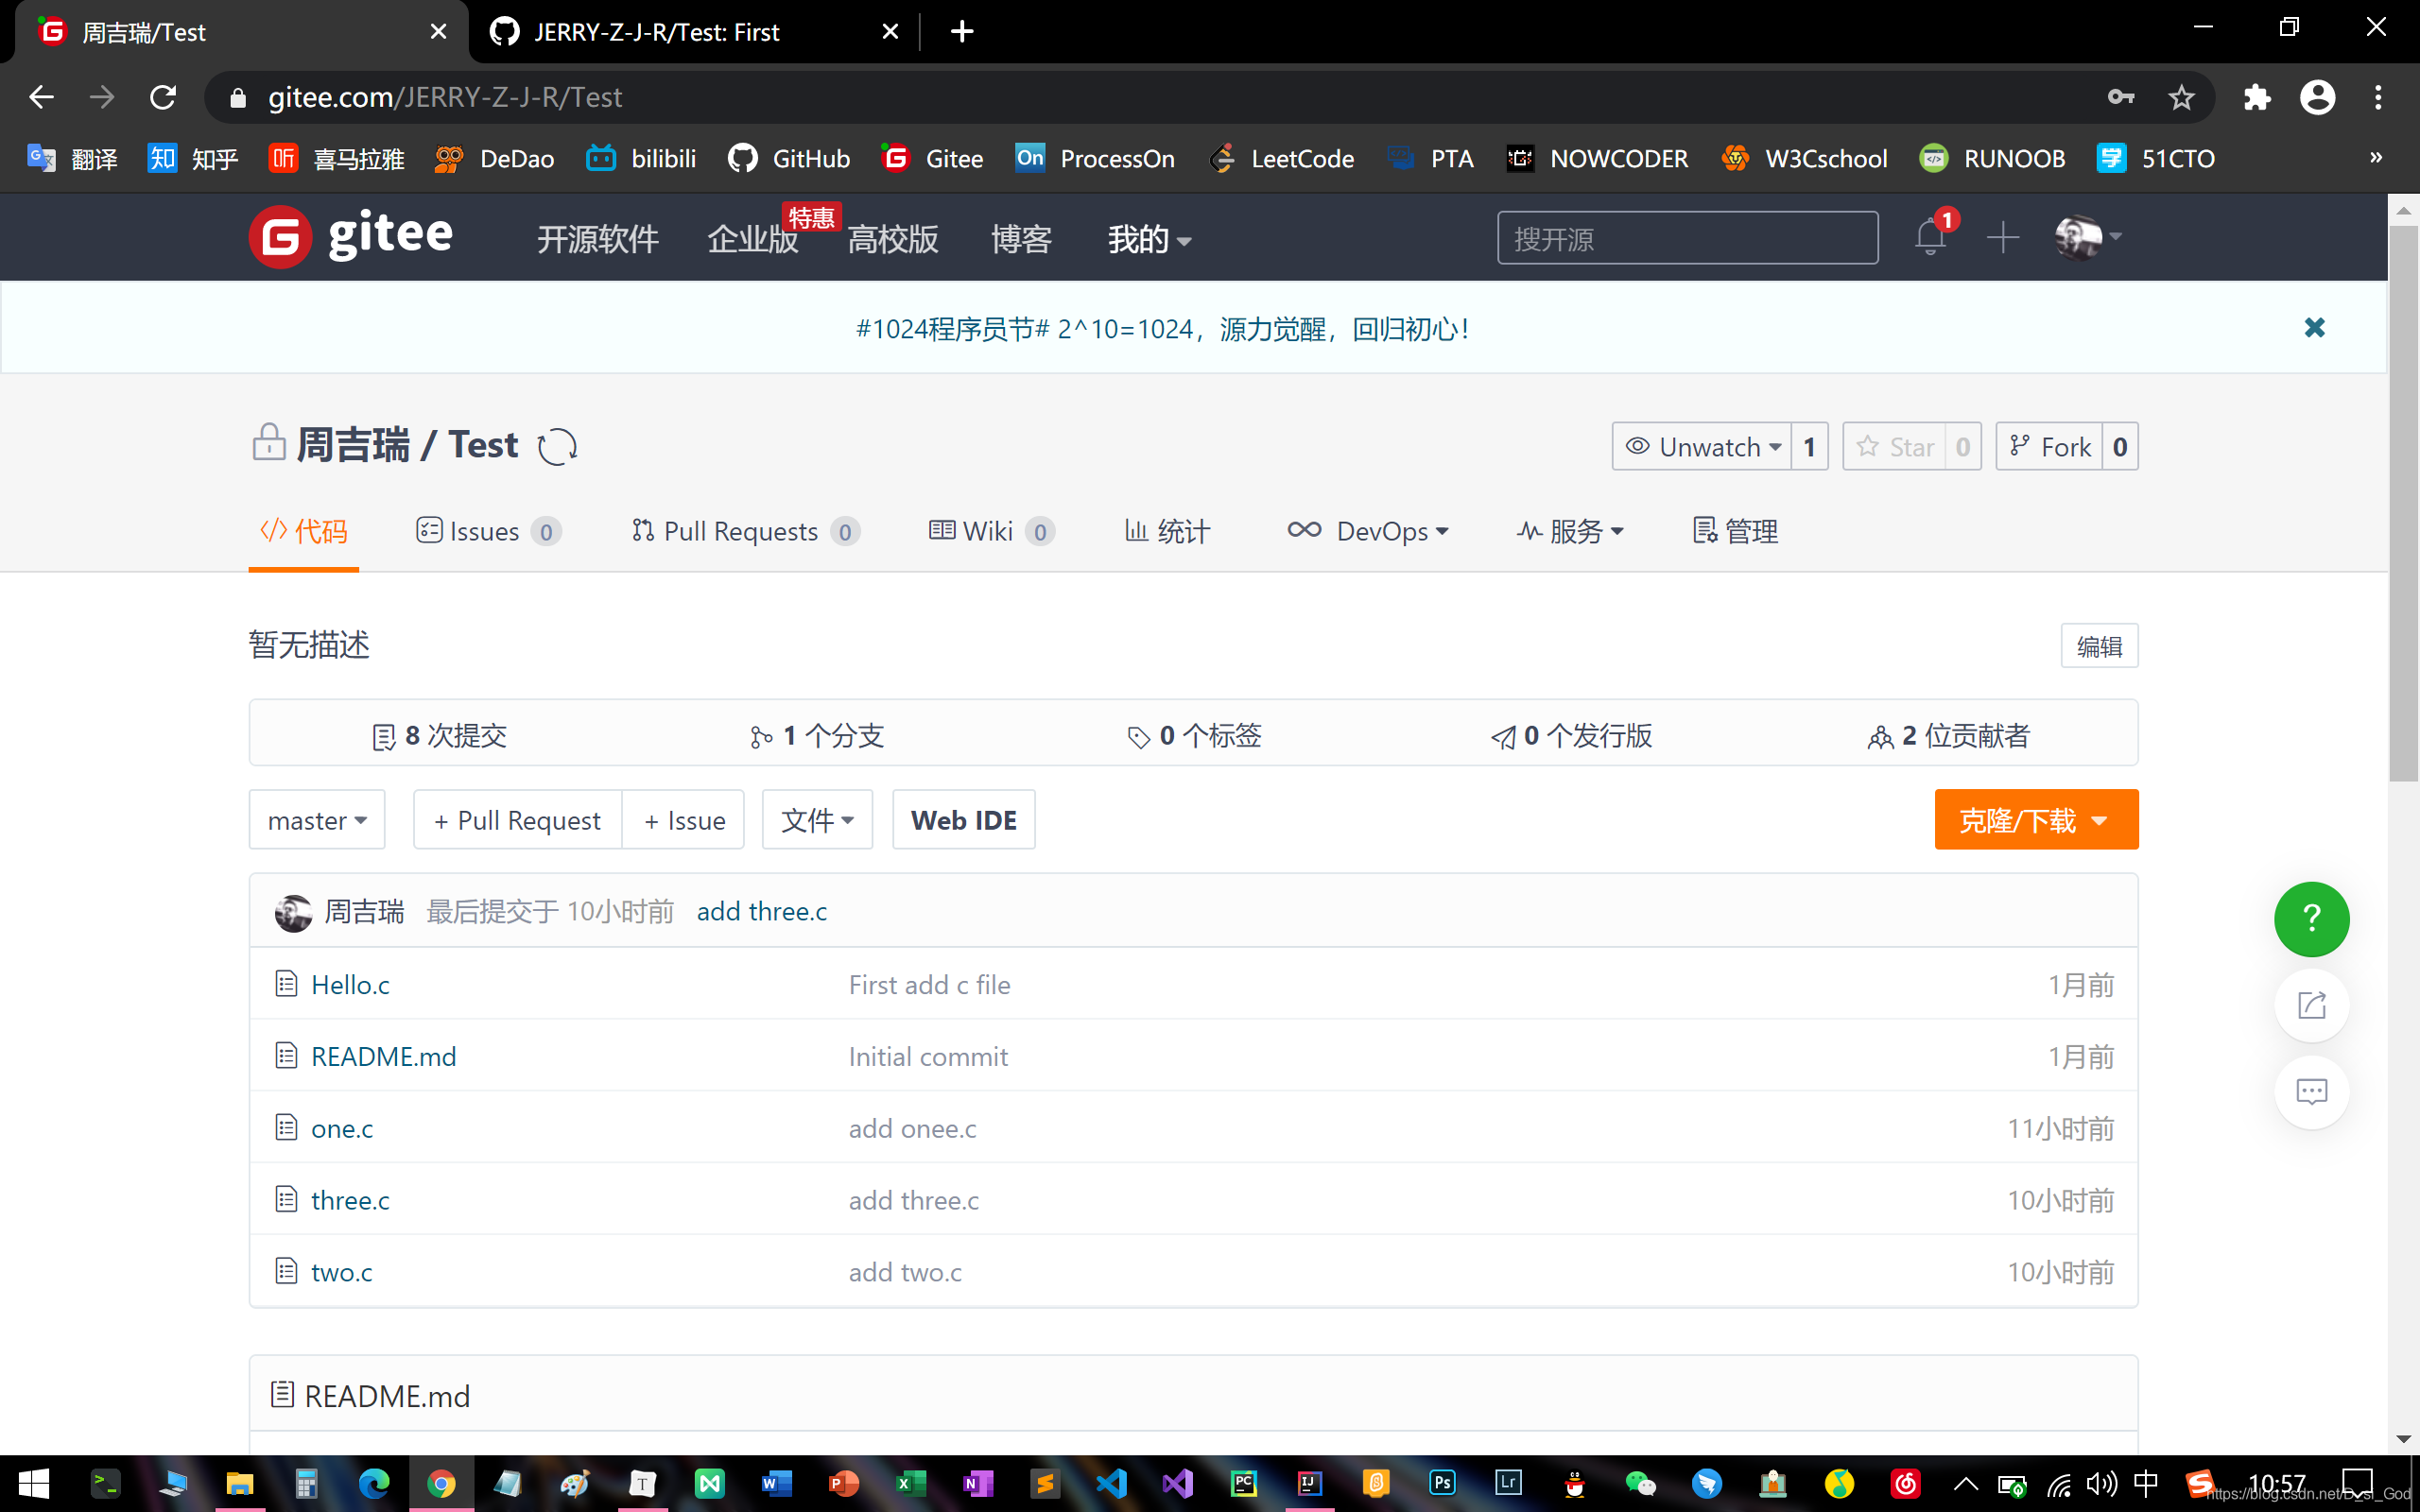The image size is (2420, 1512).
Task: Expand the DevOps menu
Action: (1367, 531)
